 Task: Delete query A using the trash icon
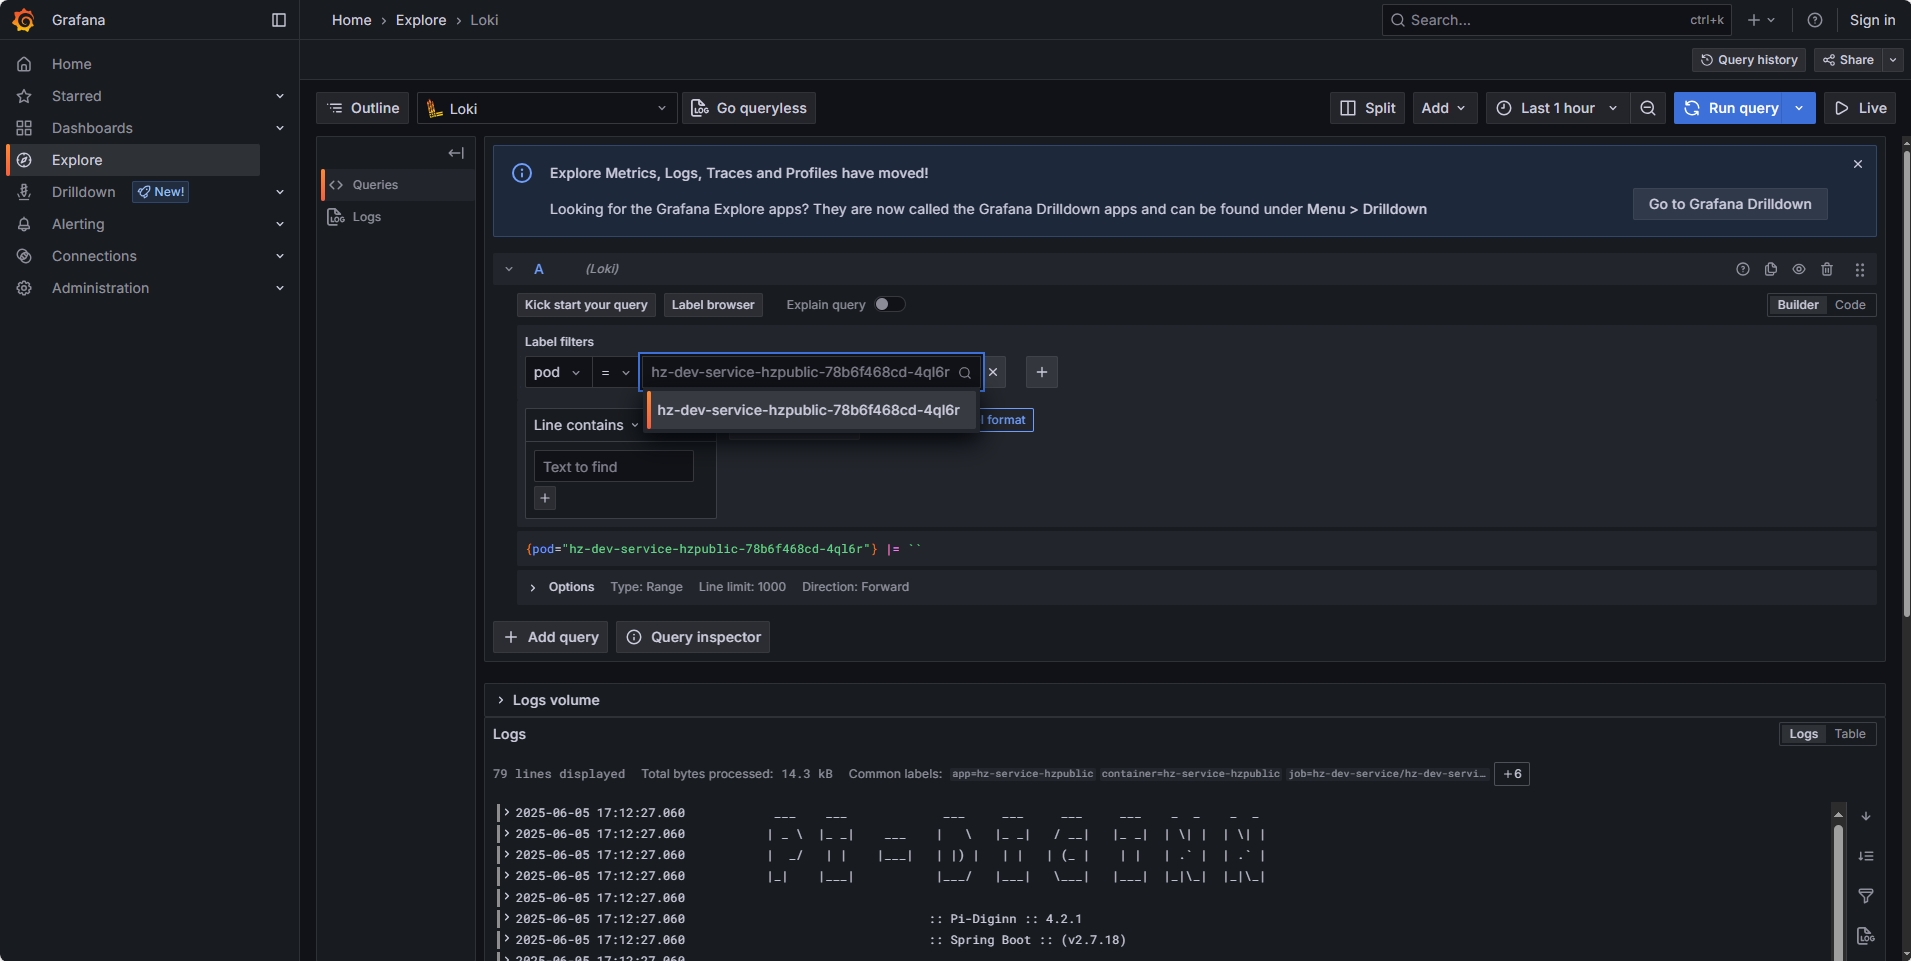(x=1827, y=269)
